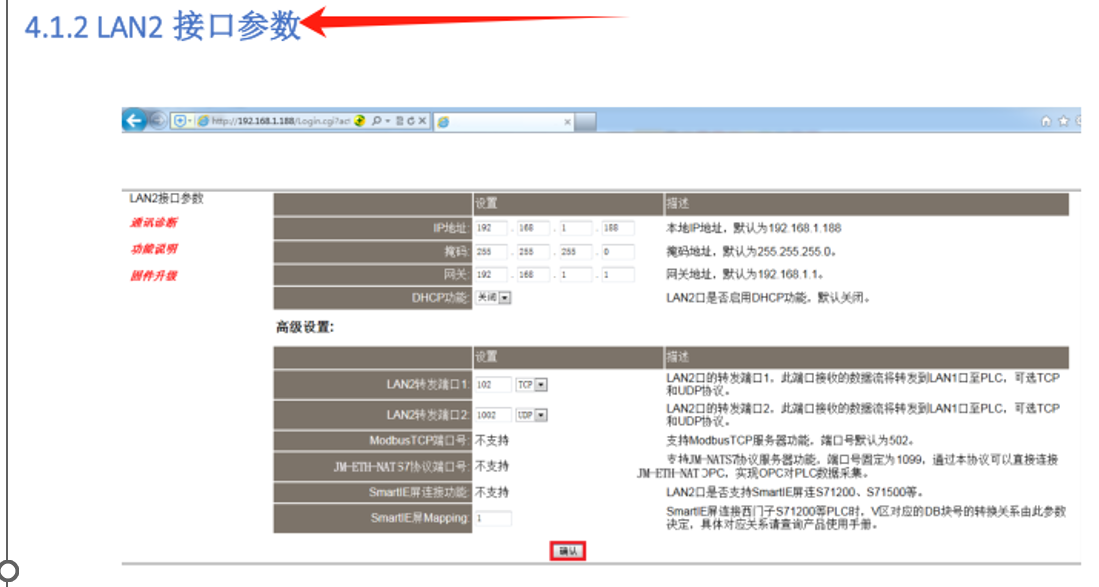Click the LAN2转发端口2 port field 1002
The width and height of the screenshot is (1099, 587).
(493, 415)
